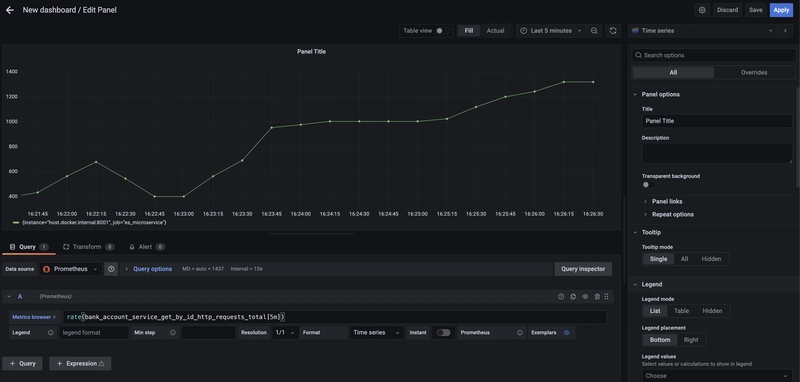
Task: Open the Last 5 minutes time picker
Action: [551, 31]
